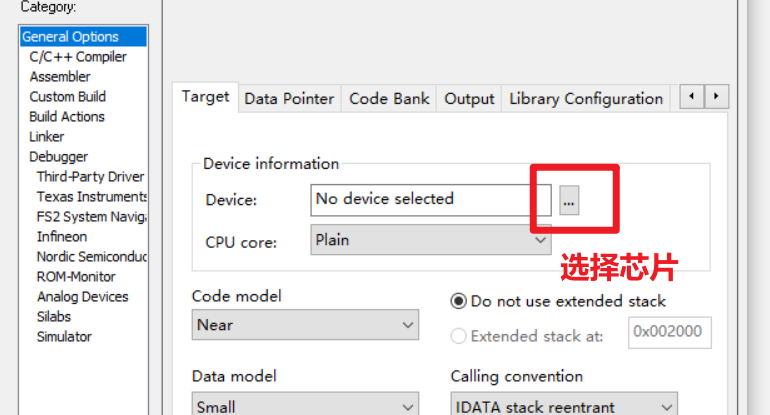This screenshot has height=415, width=770.
Task: Select Texas Instruments debugger driver
Action: [x=91, y=196]
